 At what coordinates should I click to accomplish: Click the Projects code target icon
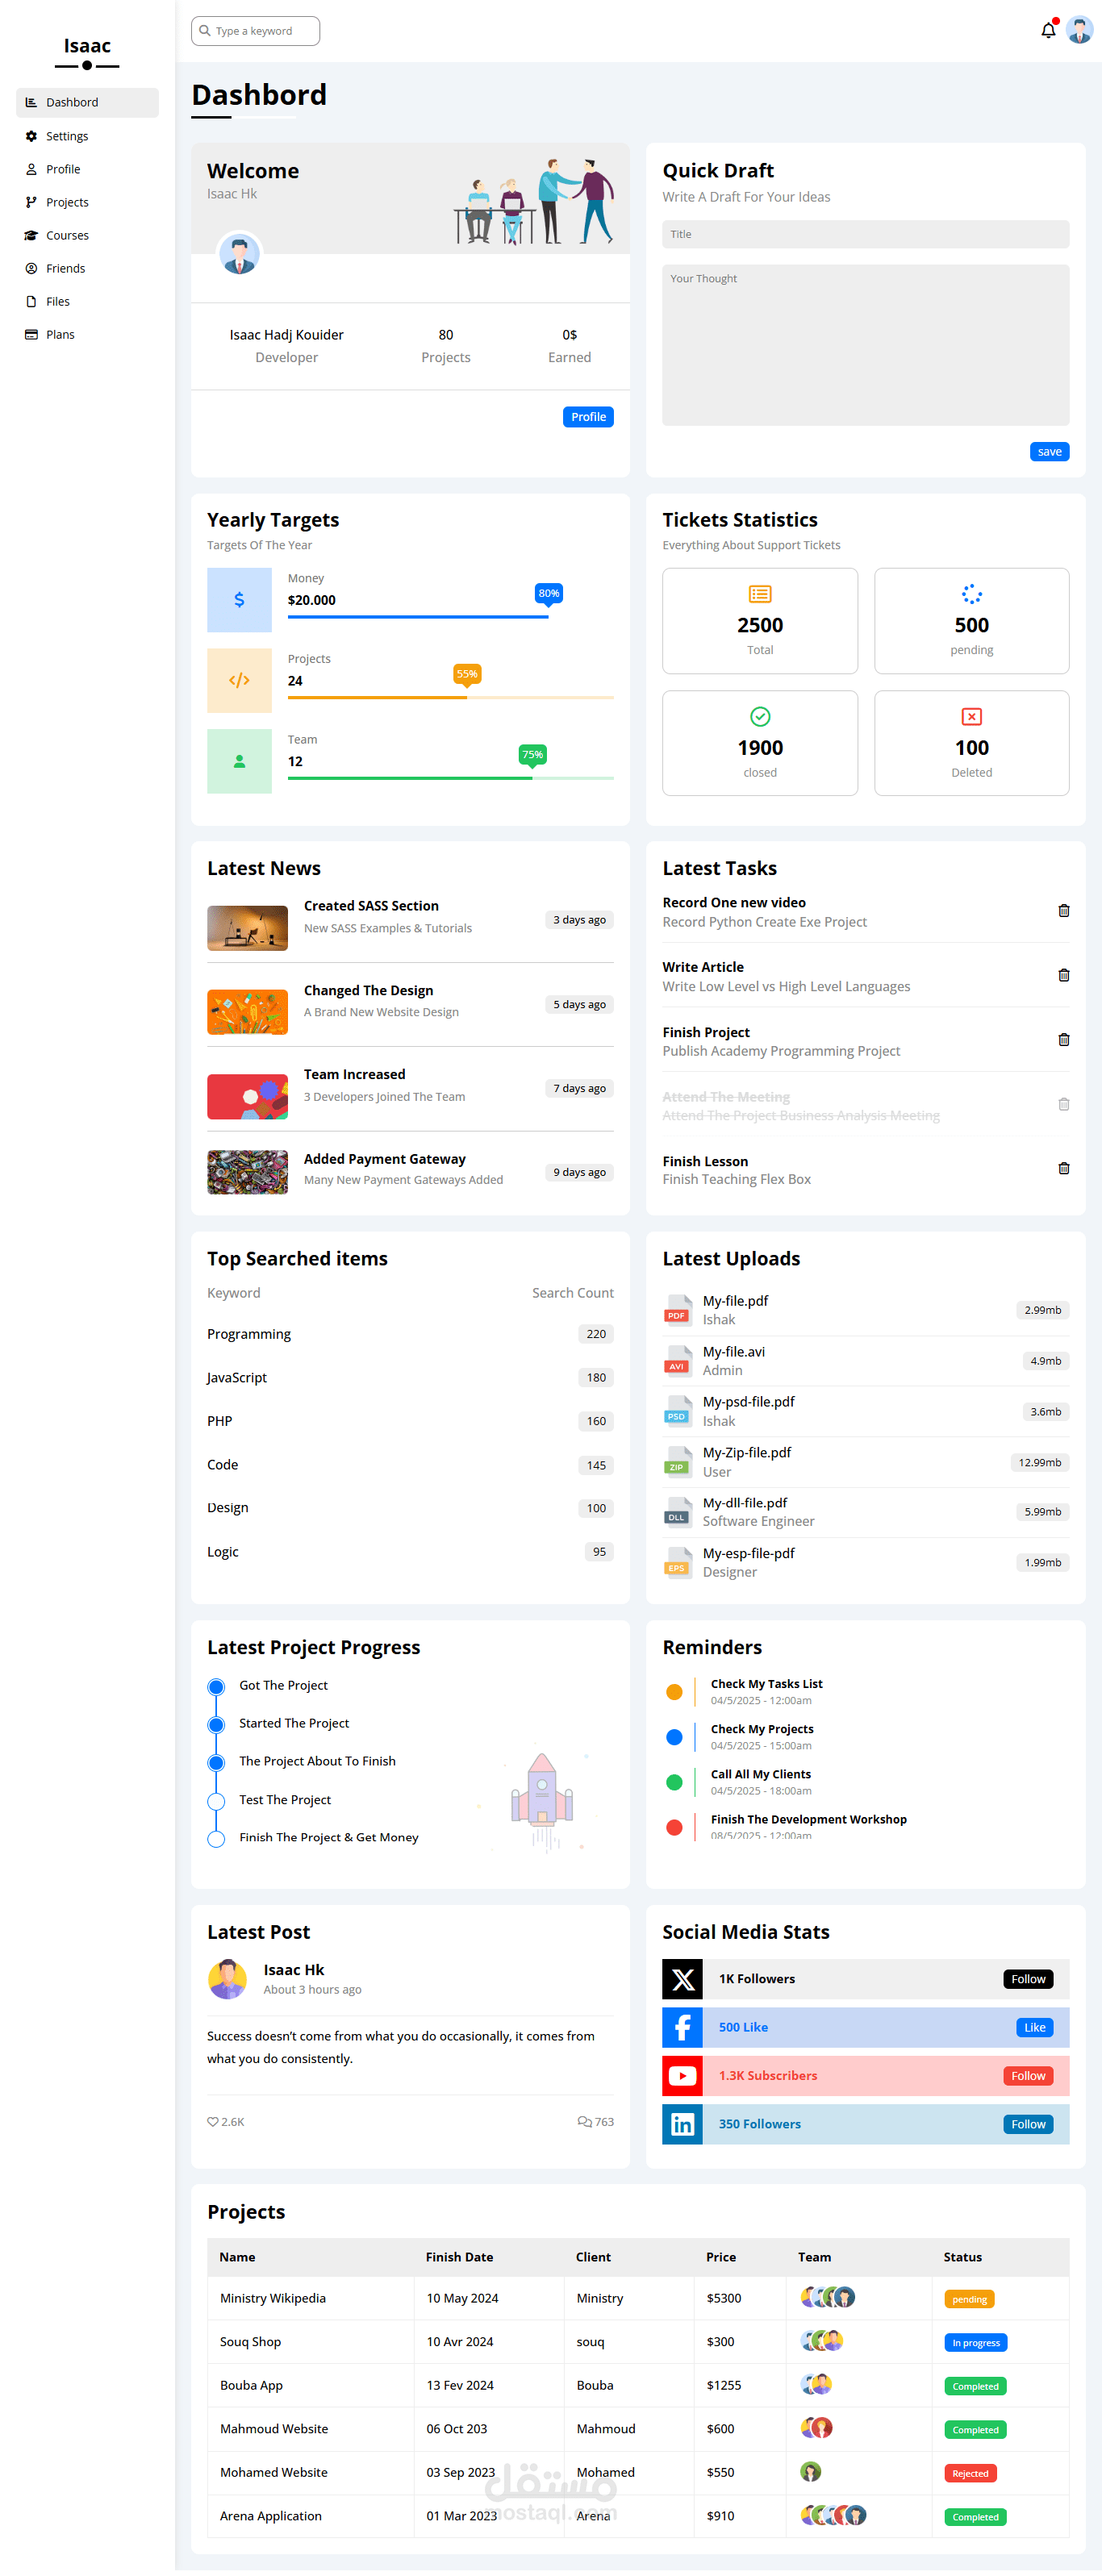tap(239, 680)
